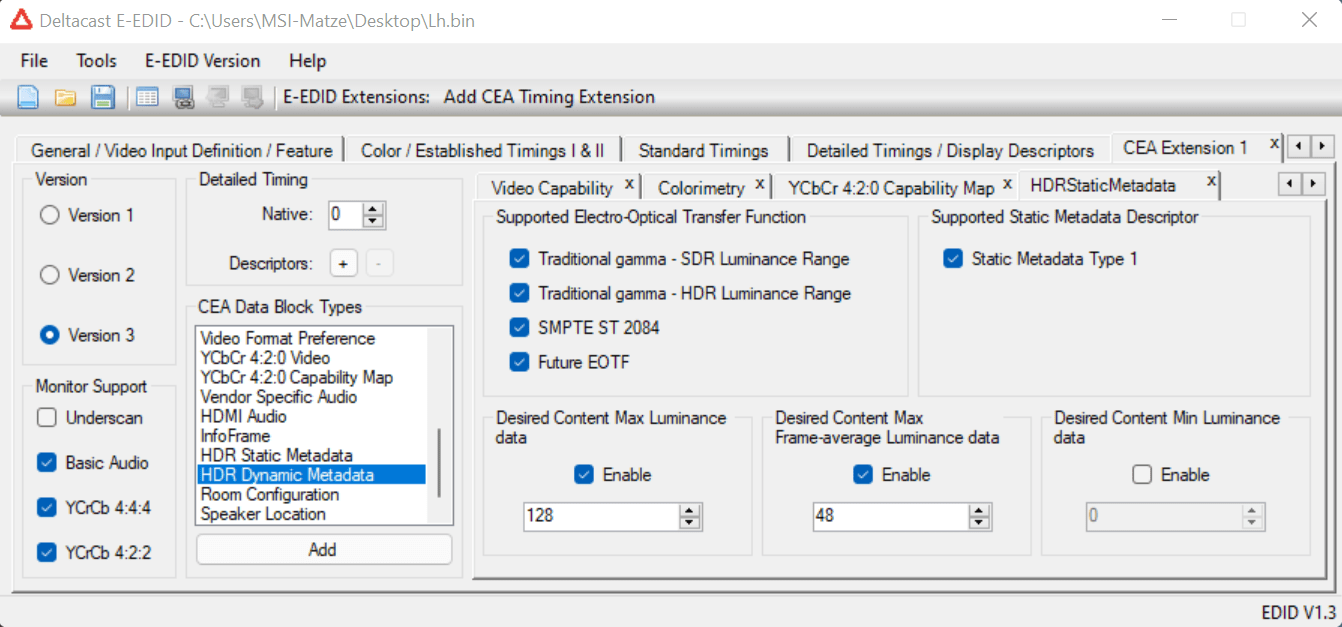
Task: Click the Deltacast logo in title bar
Action: [21, 19]
